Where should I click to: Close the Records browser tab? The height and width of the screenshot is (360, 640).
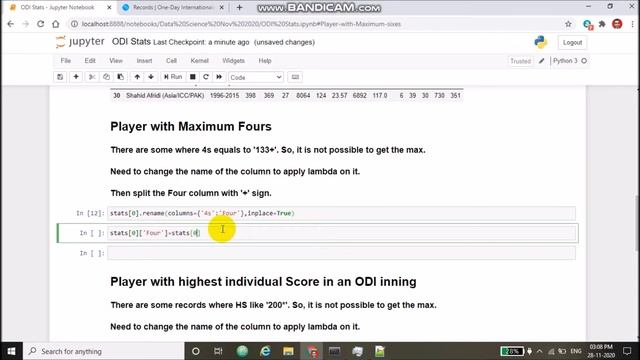(x=222, y=7)
